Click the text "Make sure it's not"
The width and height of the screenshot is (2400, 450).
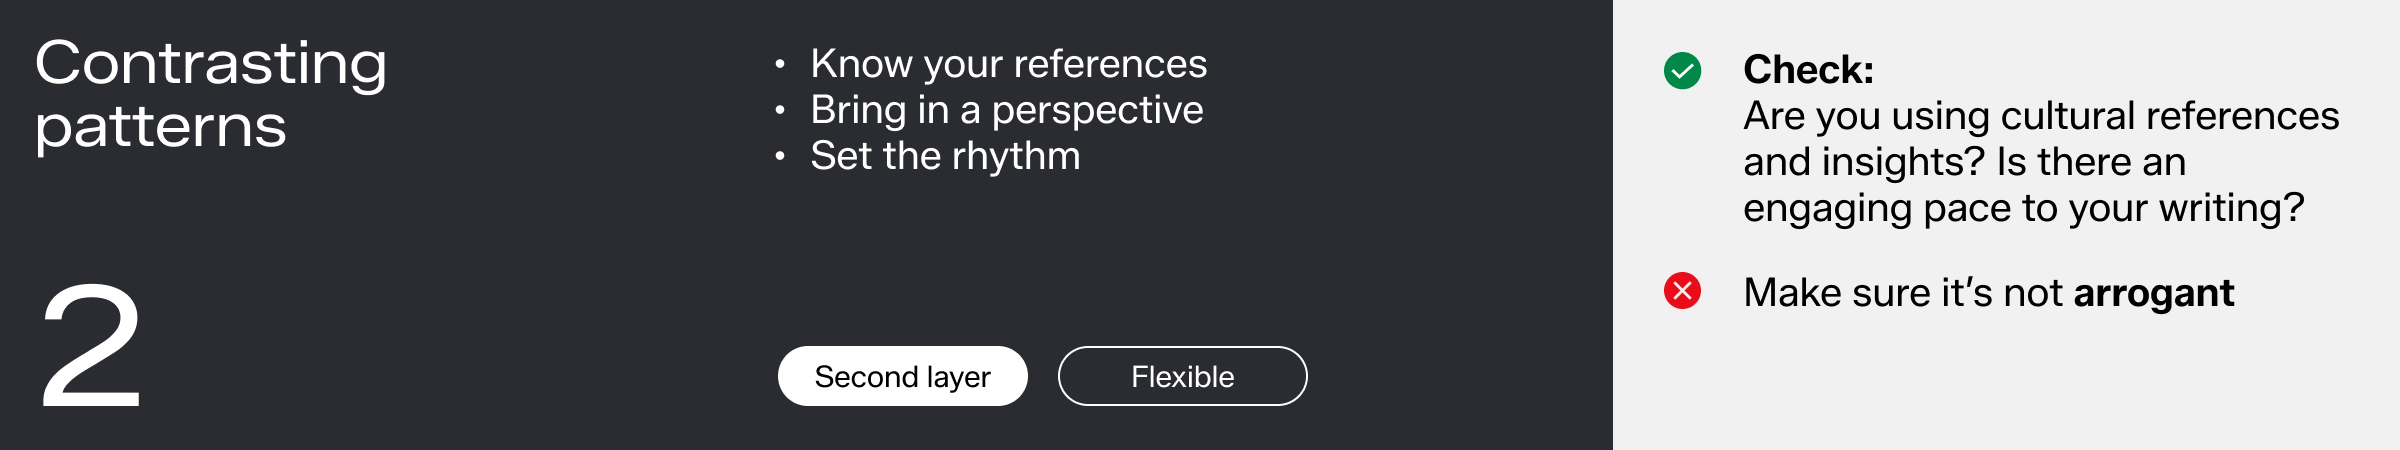1902,293
